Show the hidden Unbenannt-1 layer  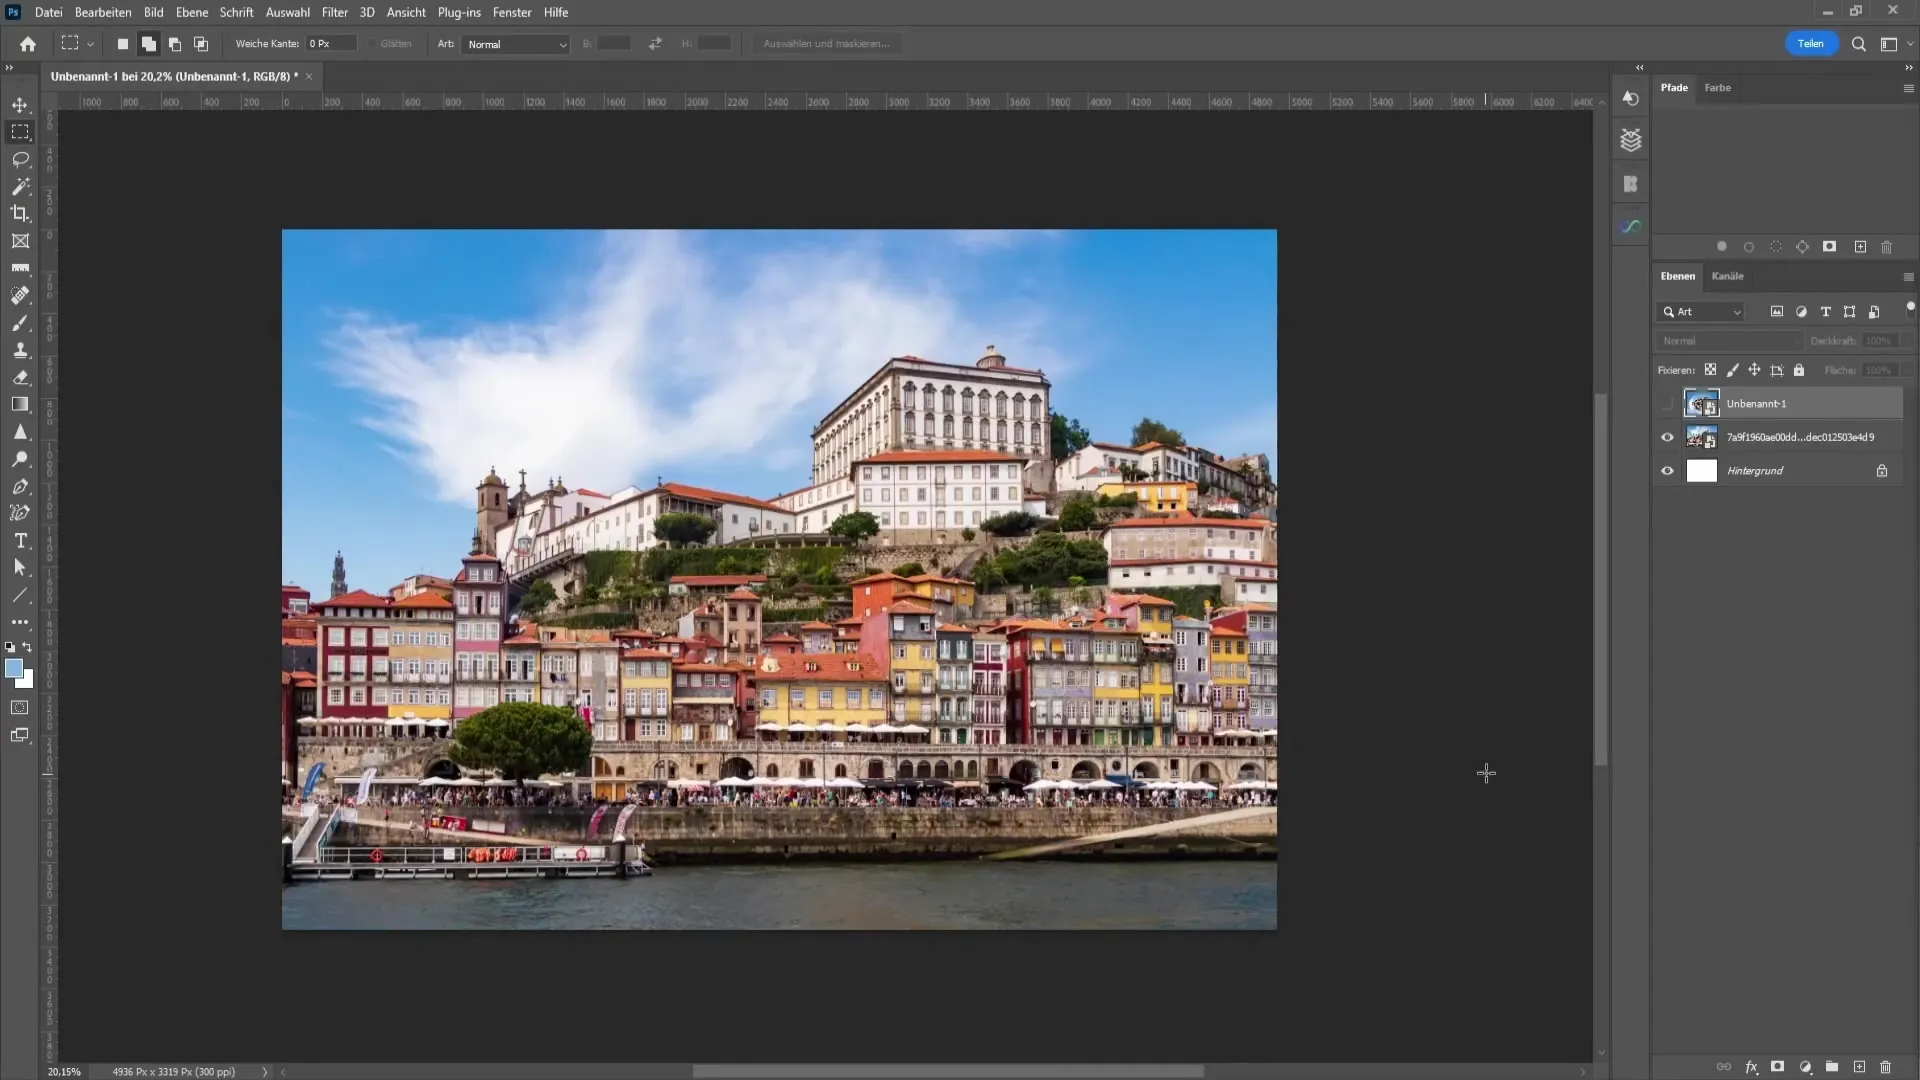tap(1667, 404)
